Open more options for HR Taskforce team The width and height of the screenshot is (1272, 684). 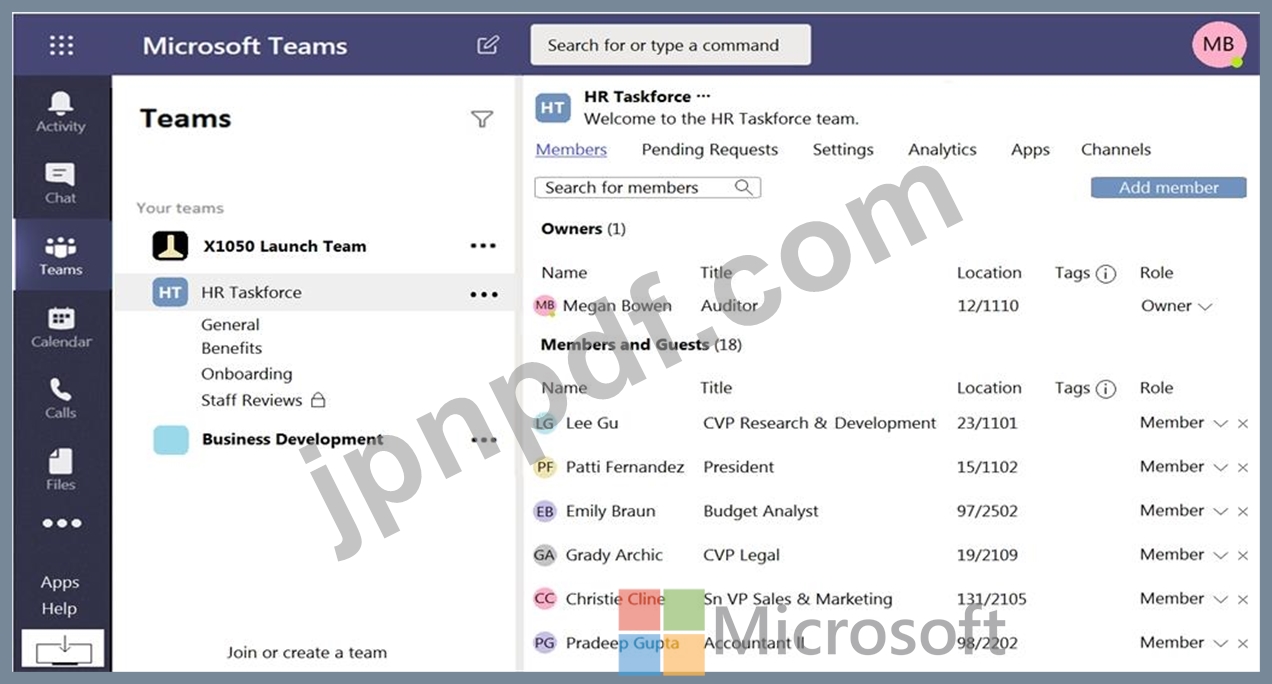pos(484,294)
